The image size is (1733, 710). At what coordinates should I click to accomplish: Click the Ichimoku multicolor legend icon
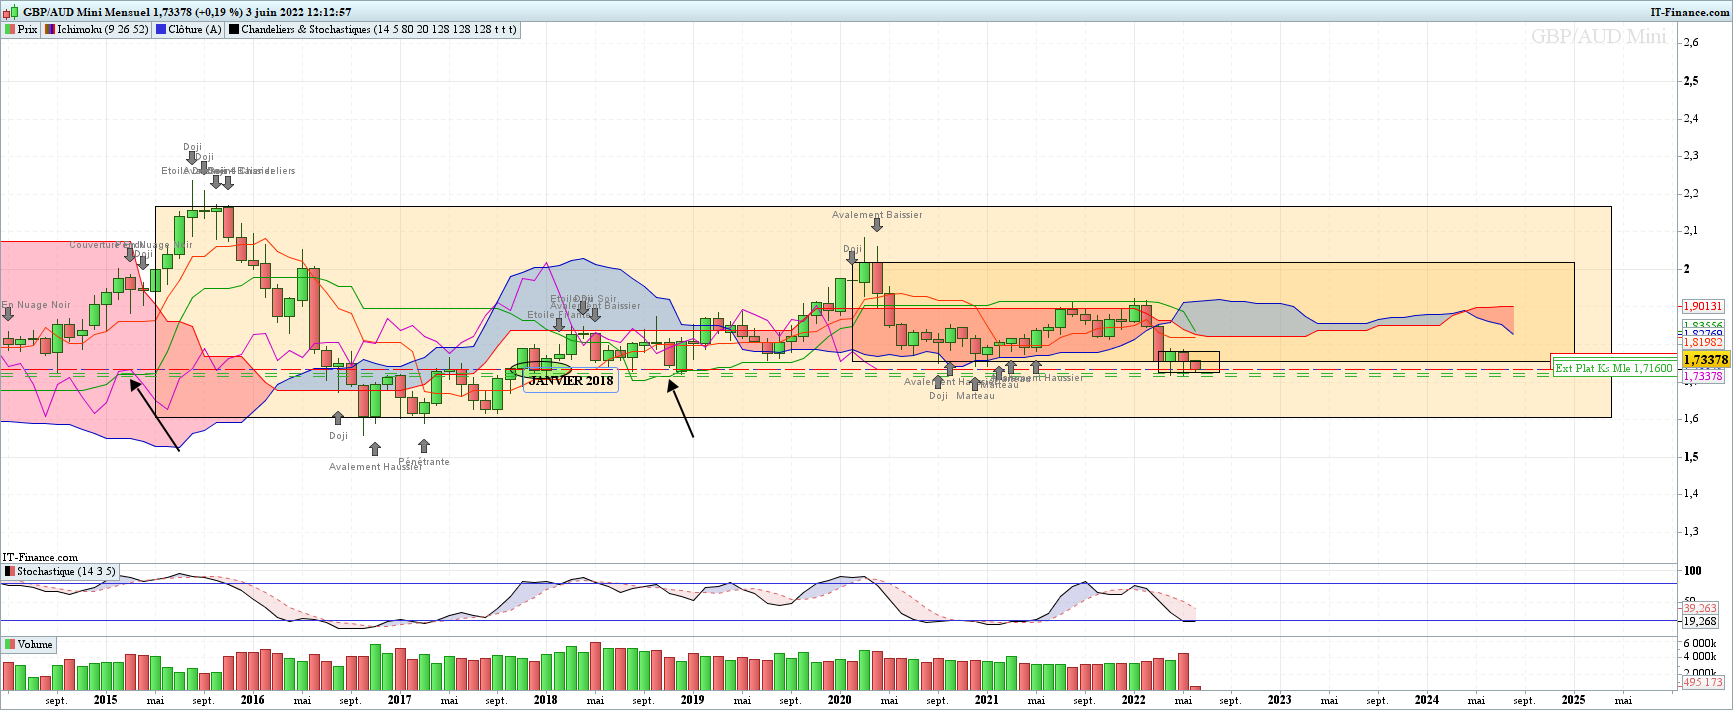pyautogui.click(x=50, y=30)
